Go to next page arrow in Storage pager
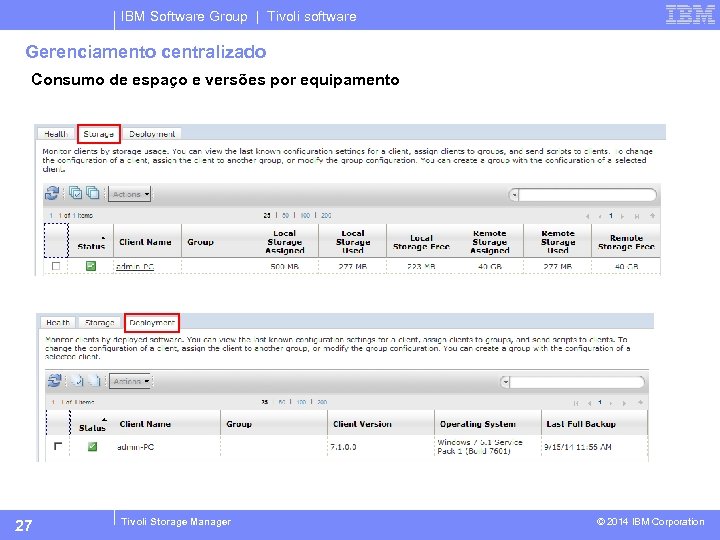This screenshot has width=720, height=540. click(623, 216)
